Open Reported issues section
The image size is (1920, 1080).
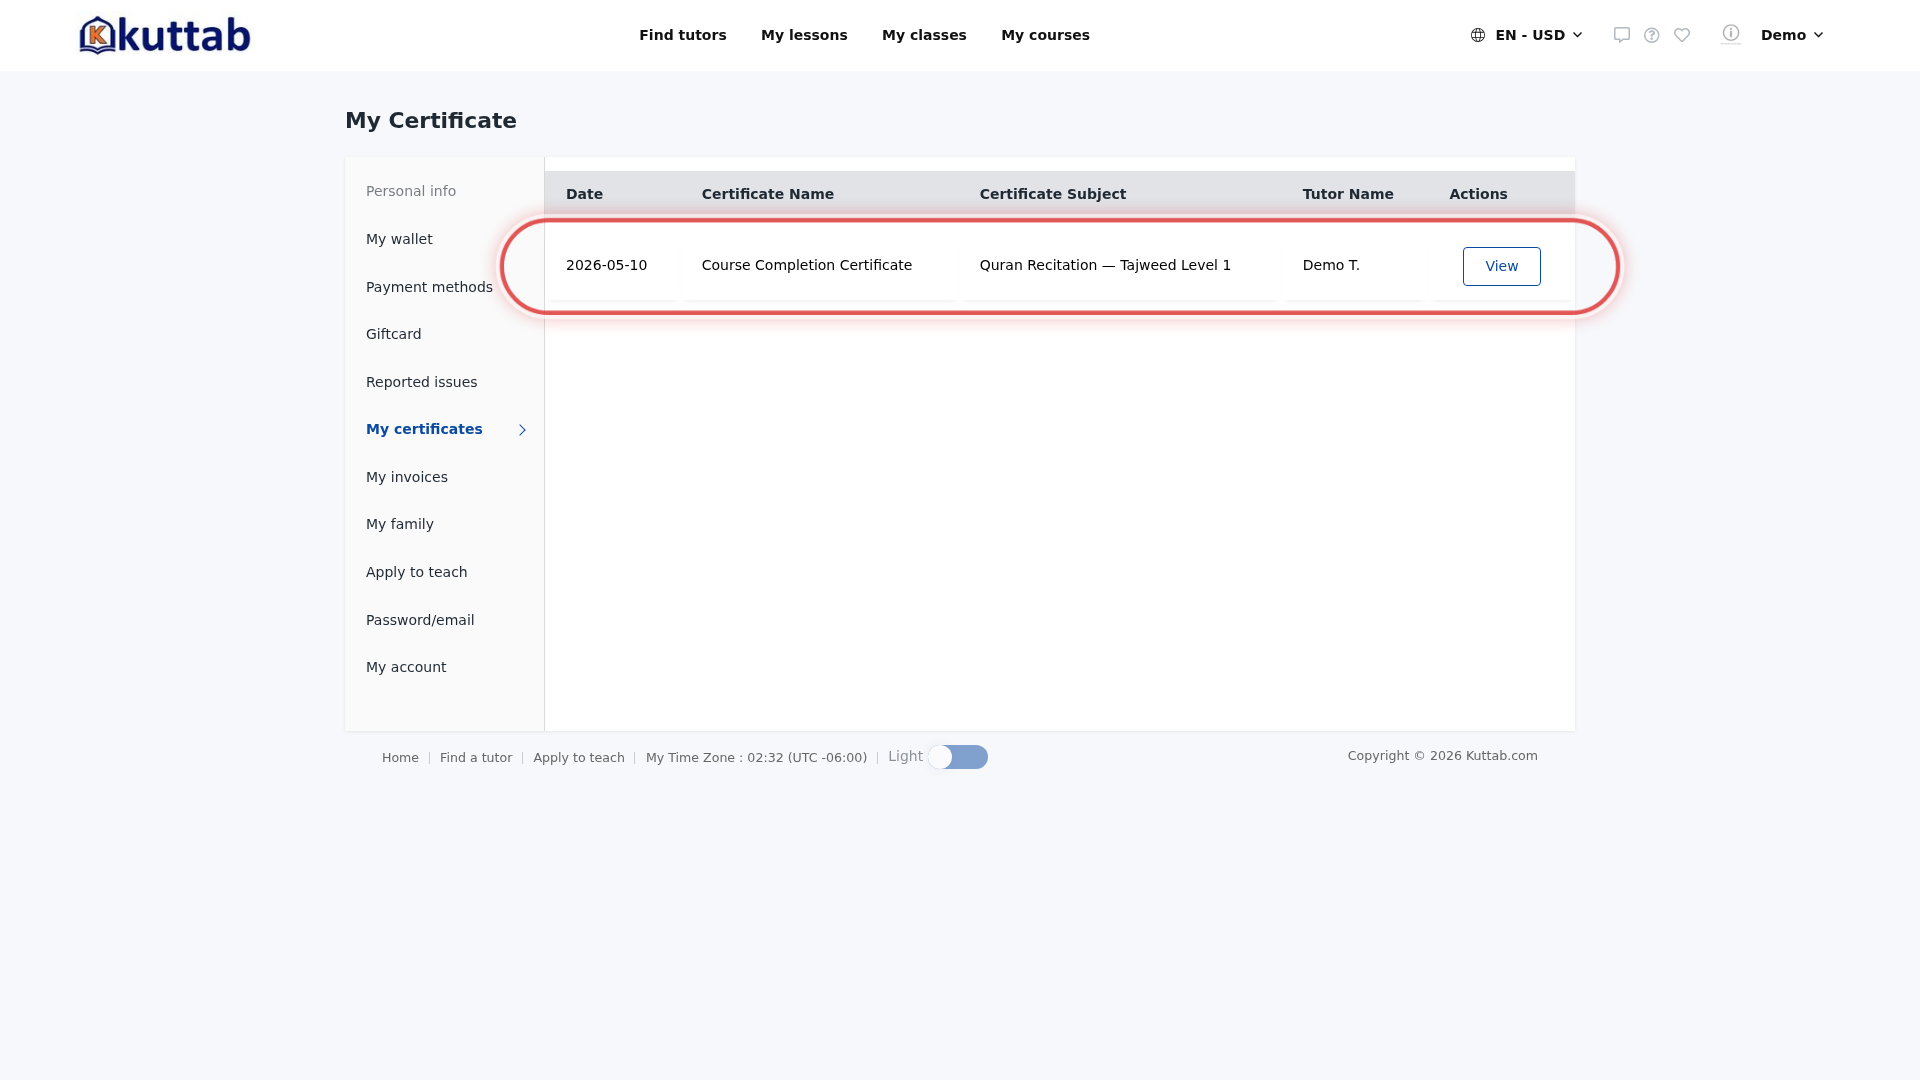click(x=422, y=382)
